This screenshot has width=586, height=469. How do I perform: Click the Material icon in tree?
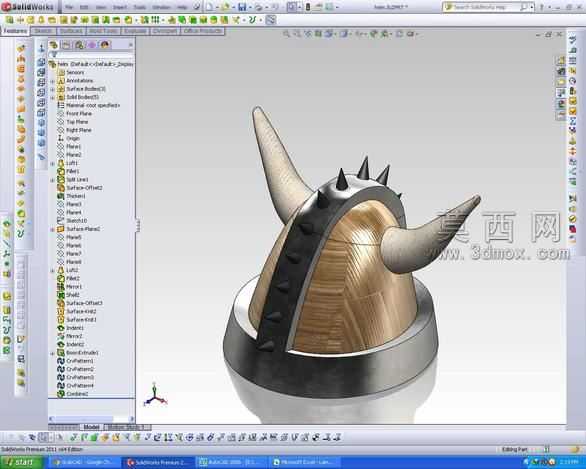click(61, 105)
